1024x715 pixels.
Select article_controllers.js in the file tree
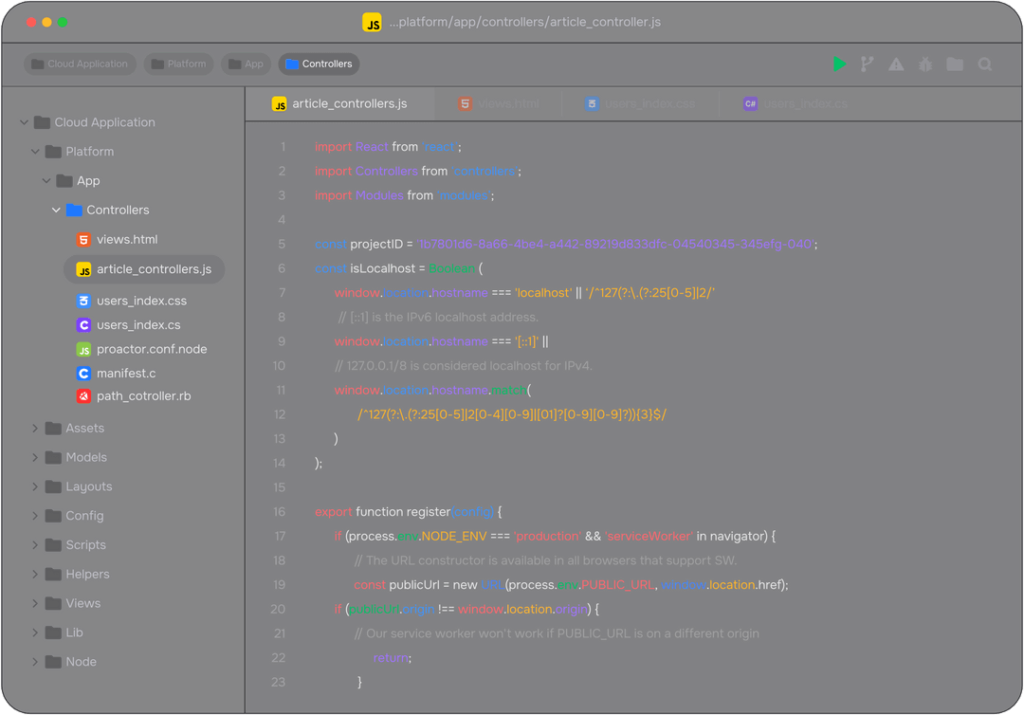point(144,270)
